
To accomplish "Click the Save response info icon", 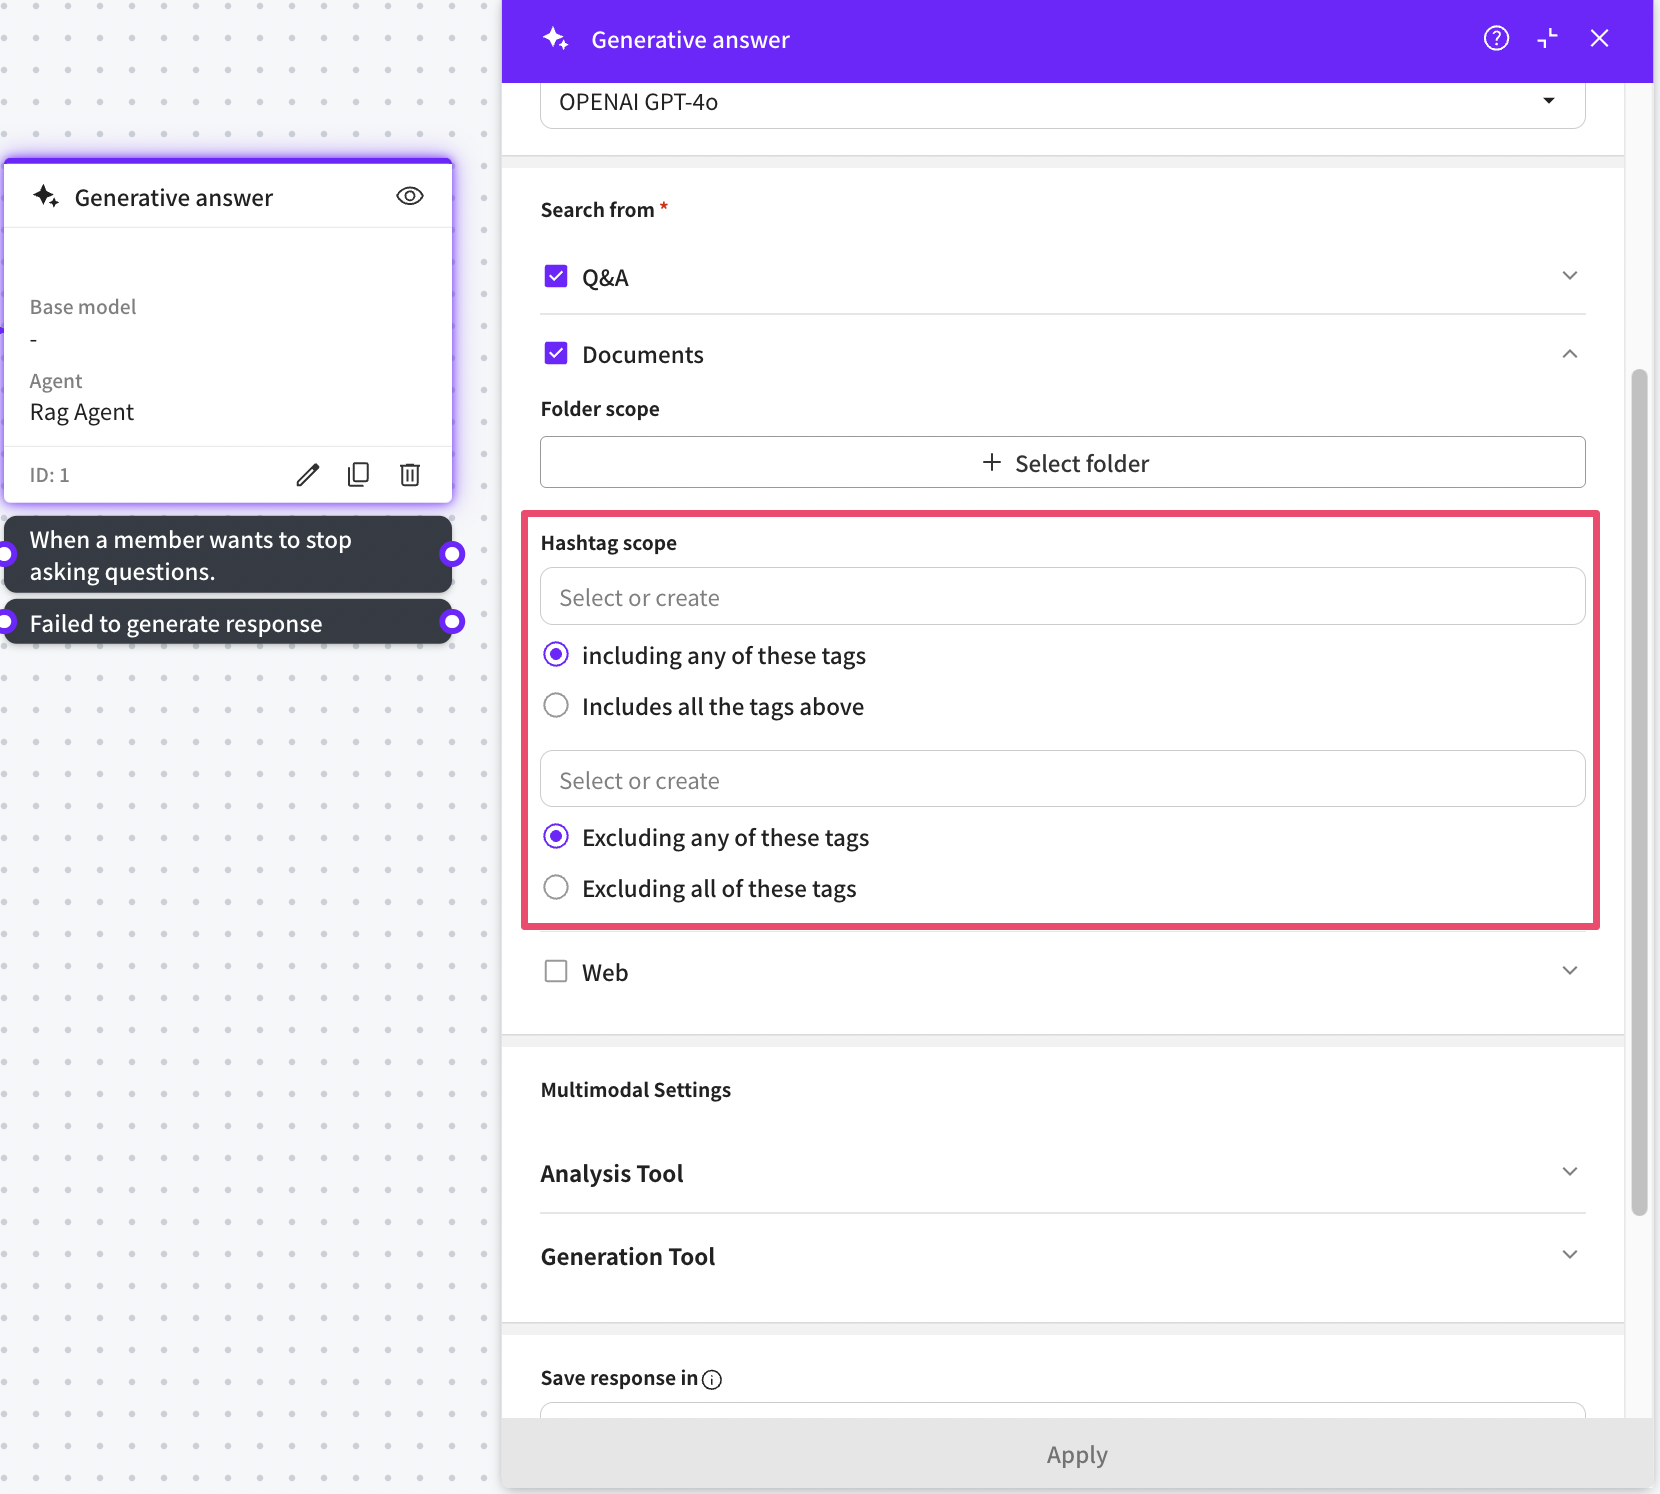I will (712, 1380).
